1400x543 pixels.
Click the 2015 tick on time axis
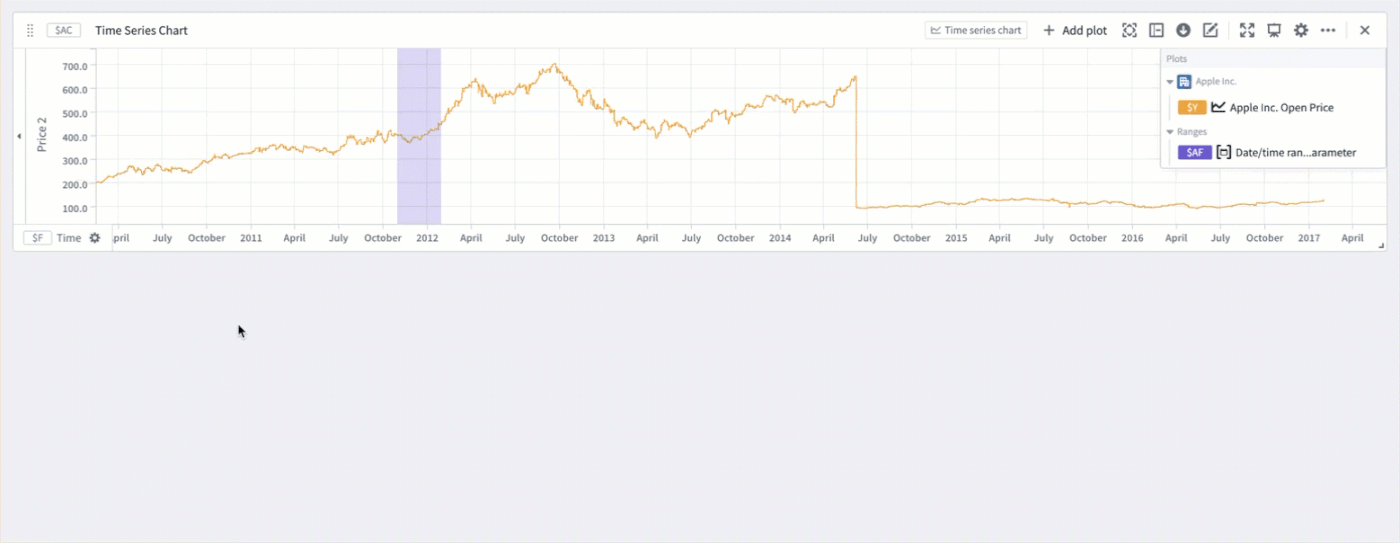[x=956, y=238]
